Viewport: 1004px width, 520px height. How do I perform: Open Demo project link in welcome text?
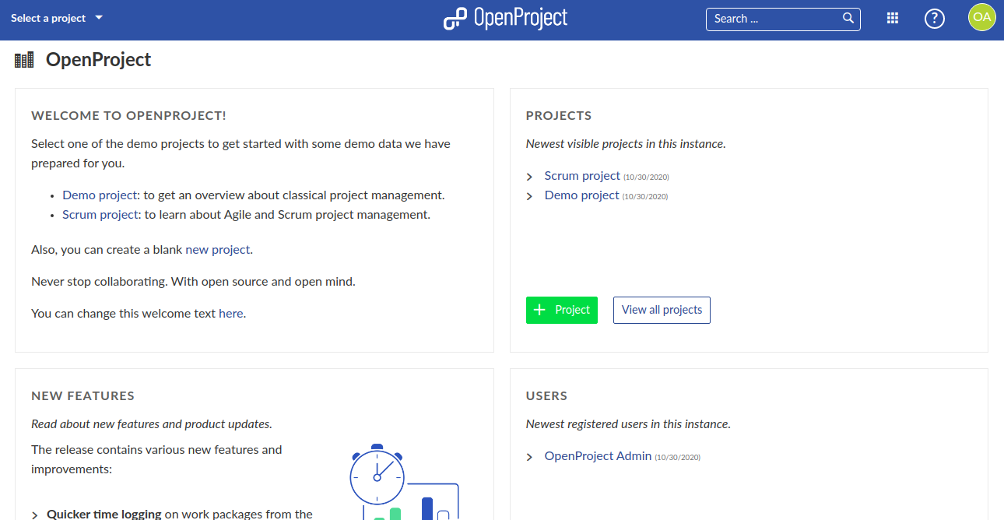coord(99,195)
